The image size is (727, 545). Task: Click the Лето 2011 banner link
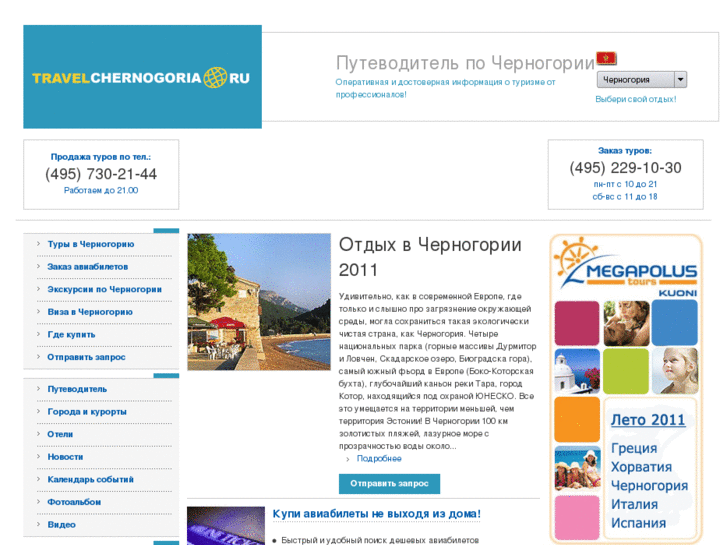648,420
